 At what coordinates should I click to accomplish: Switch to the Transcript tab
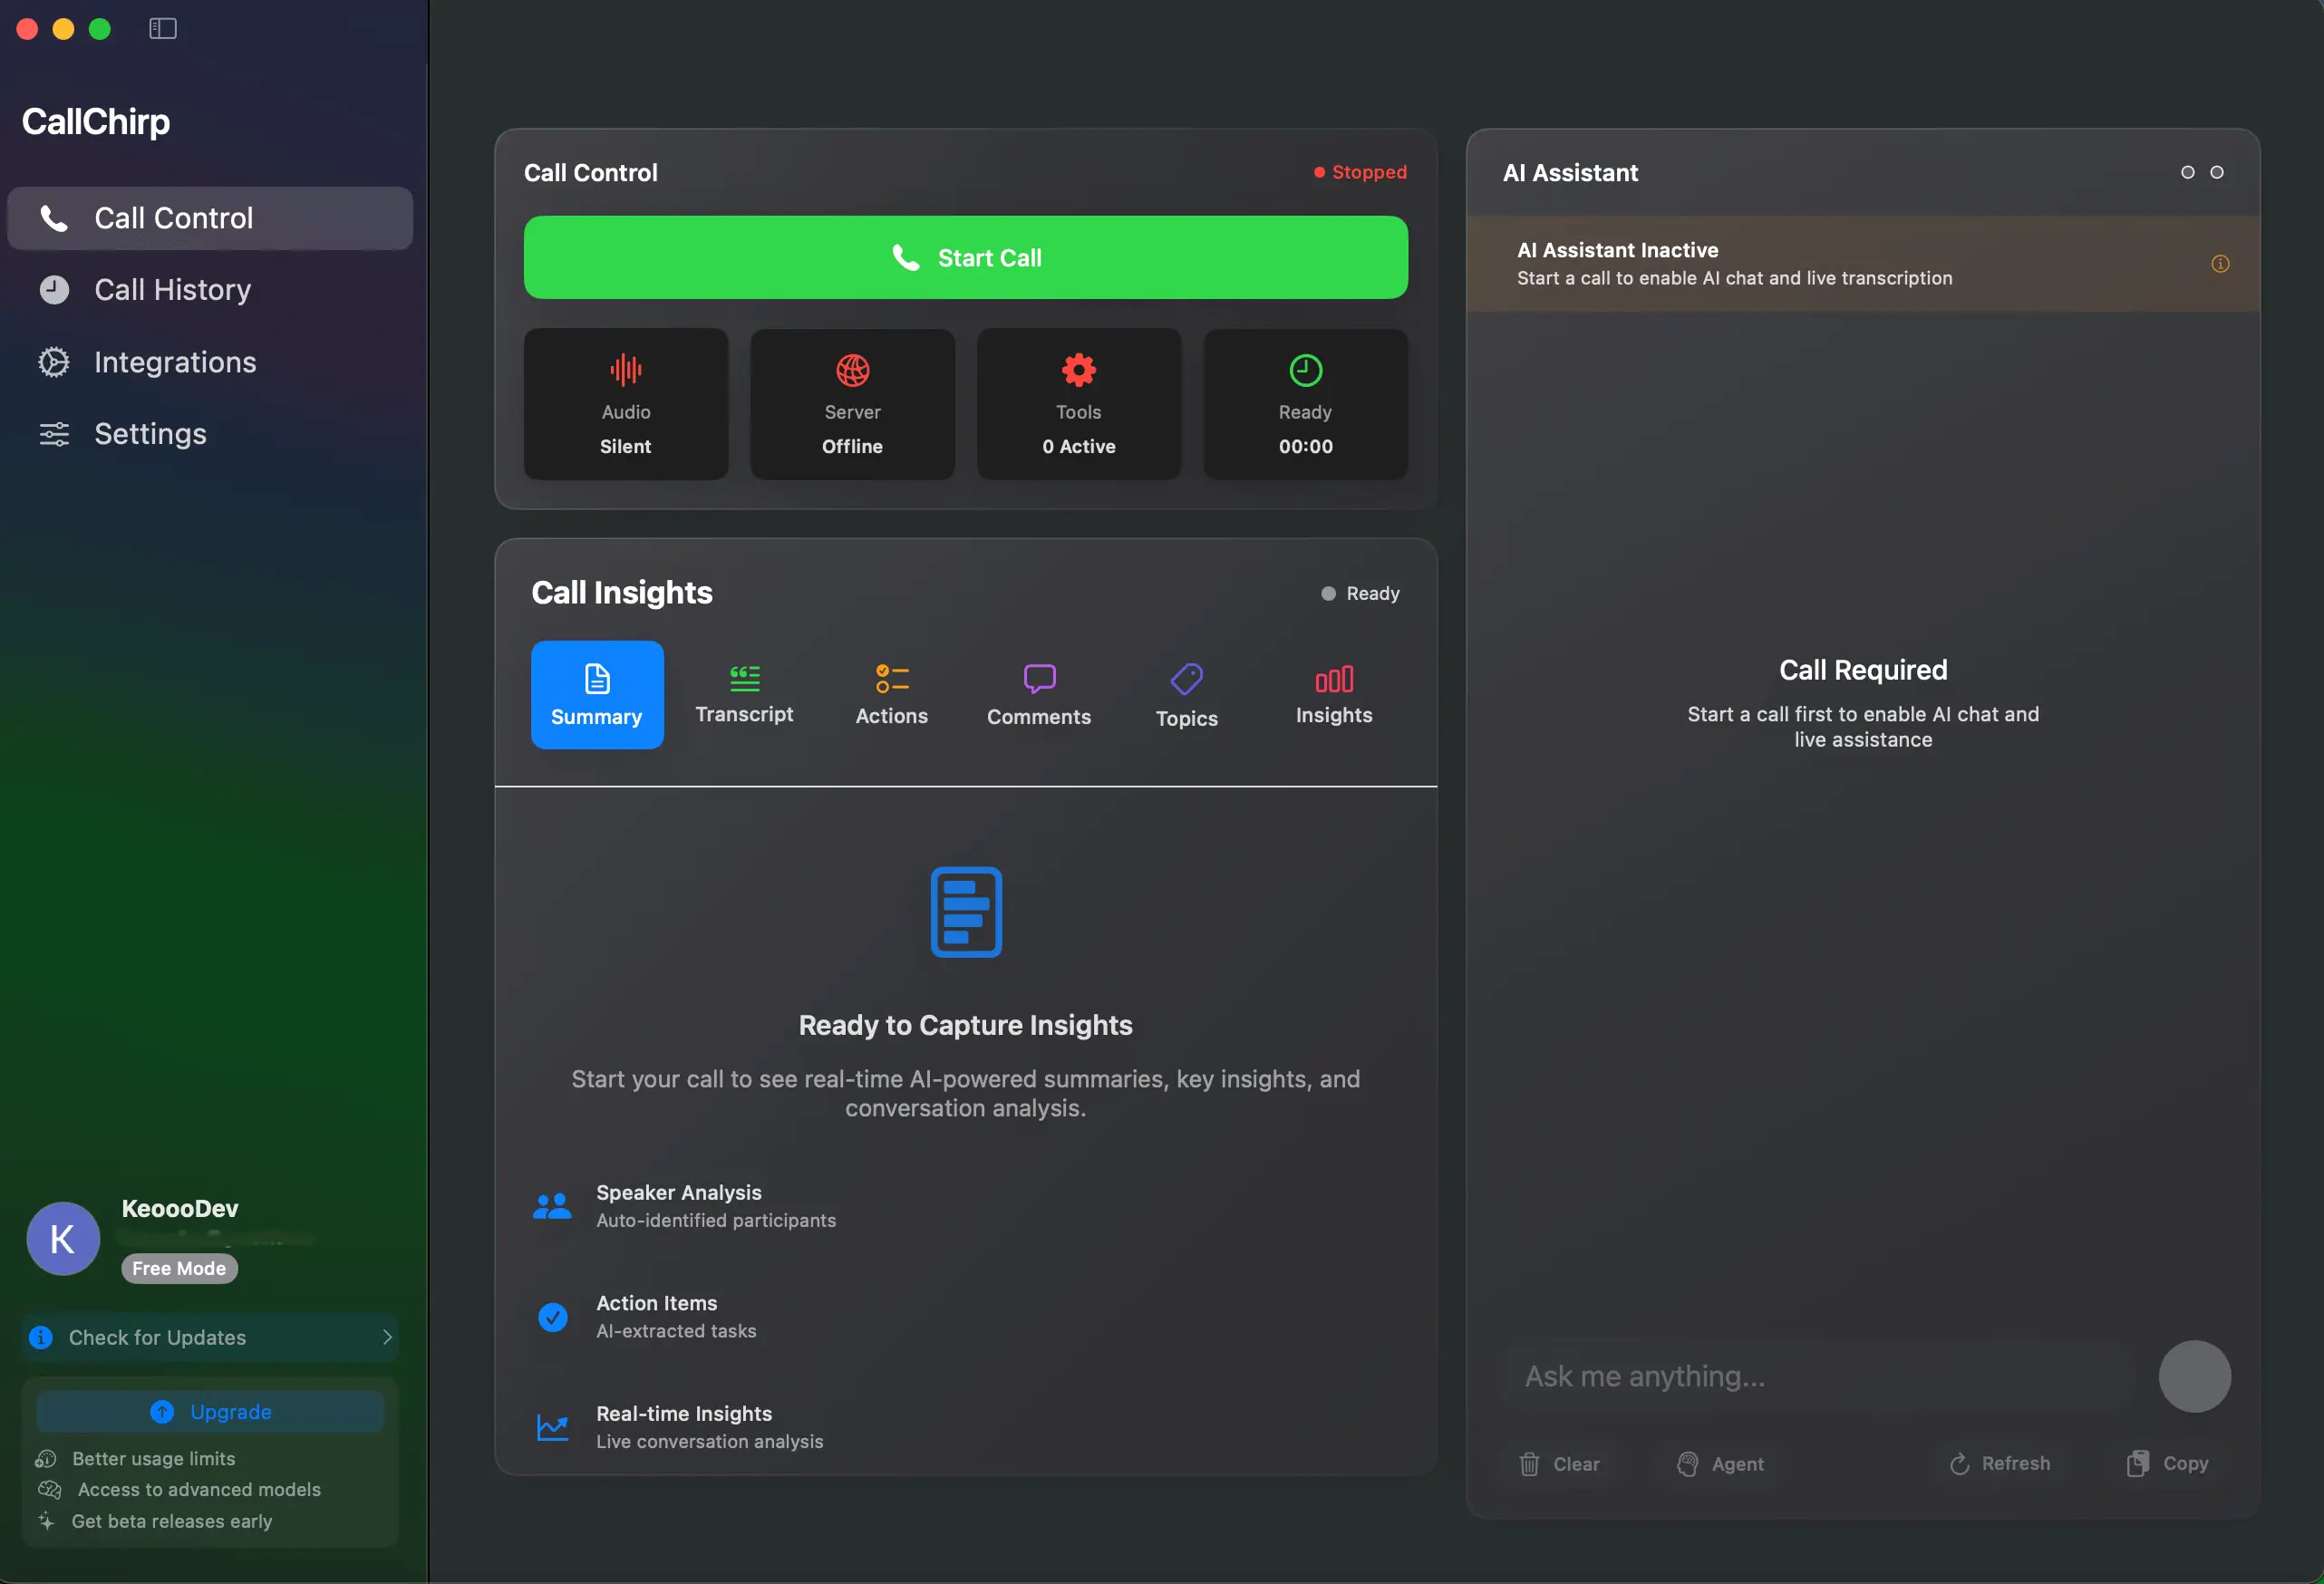pyautogui.click(x=745, y=694)
